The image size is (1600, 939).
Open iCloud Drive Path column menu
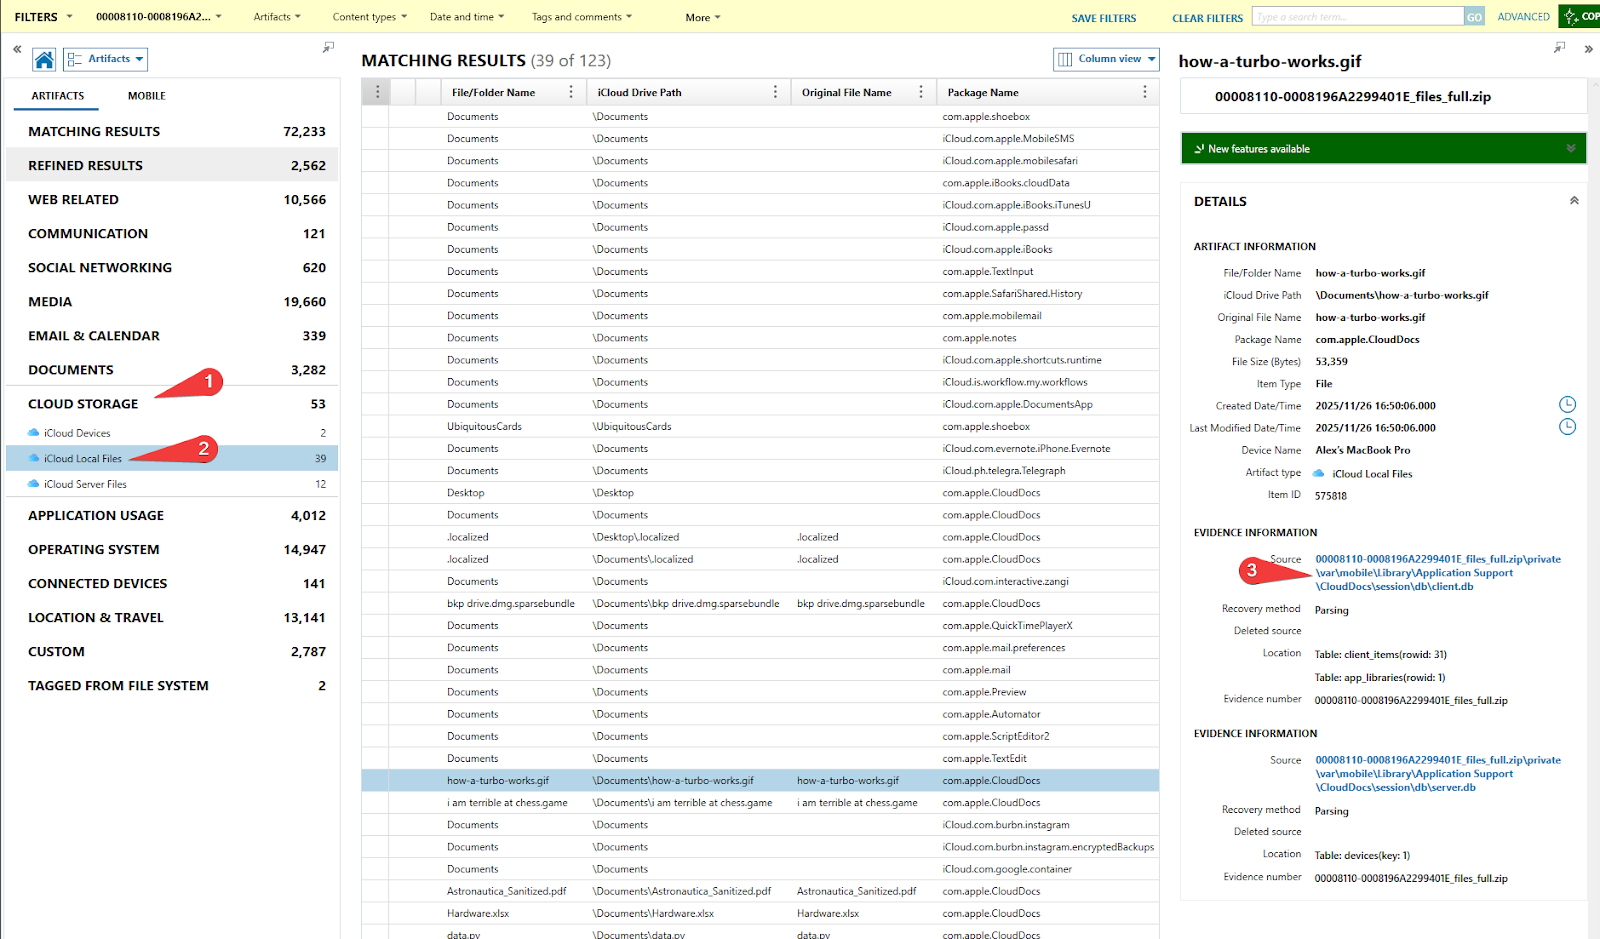(775, 92)
